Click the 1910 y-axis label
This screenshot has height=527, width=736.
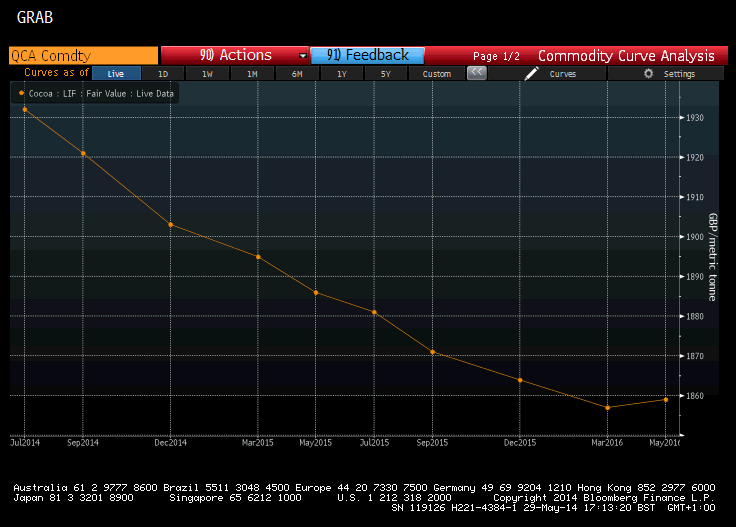695,197
